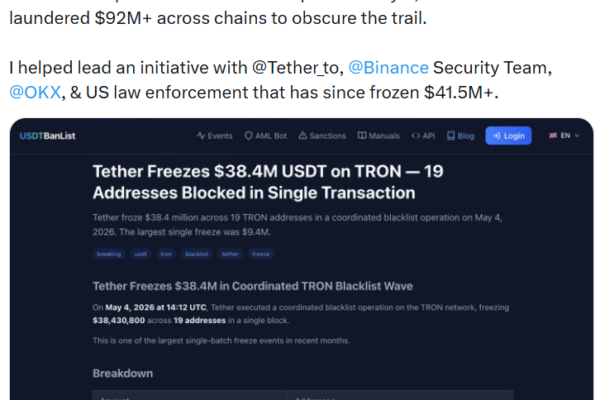
Task: Select the usdt tag
Action: (140, 254)
